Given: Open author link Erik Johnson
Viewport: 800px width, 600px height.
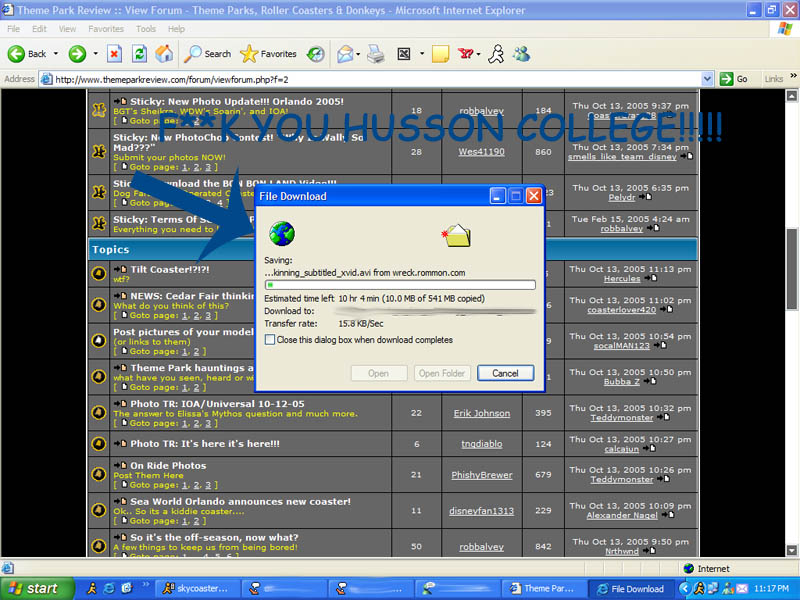Looking at the screenshot, I should click(x=482, y=414).
